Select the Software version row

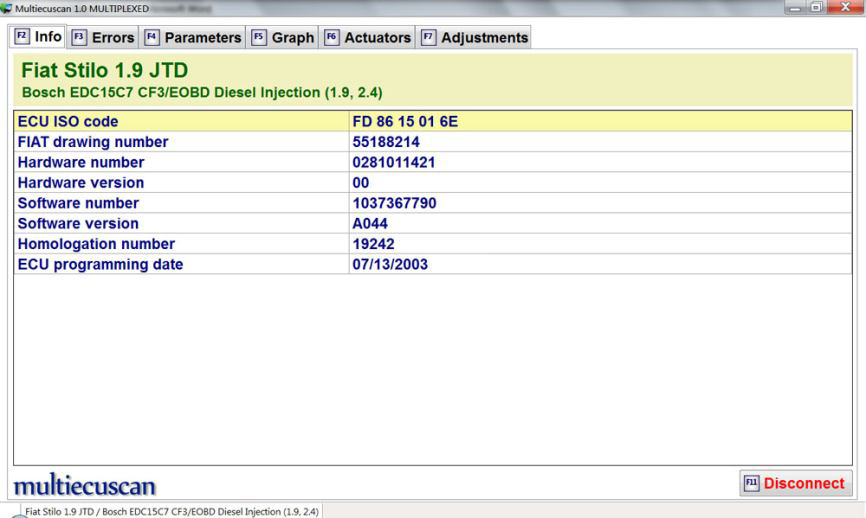180,223
